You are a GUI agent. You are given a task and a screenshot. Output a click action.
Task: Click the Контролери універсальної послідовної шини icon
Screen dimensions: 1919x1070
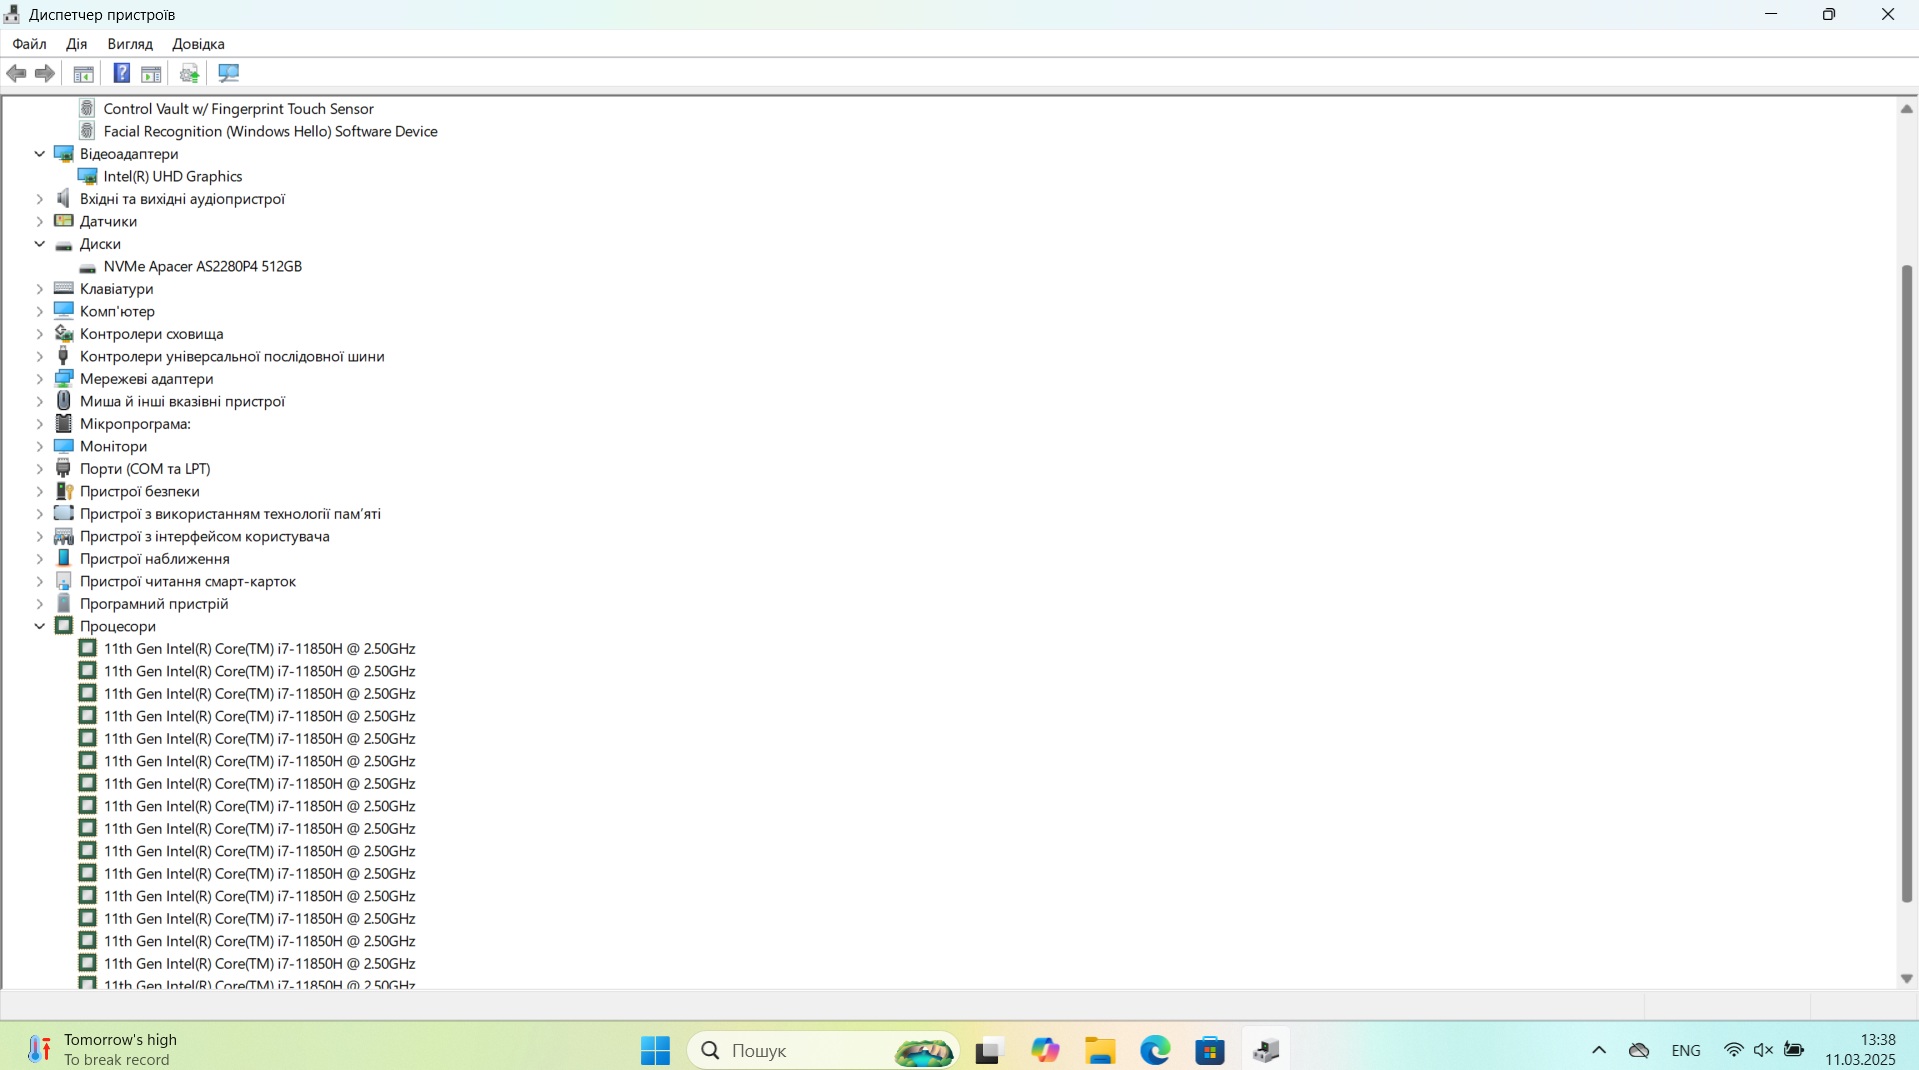click(64, 356)
